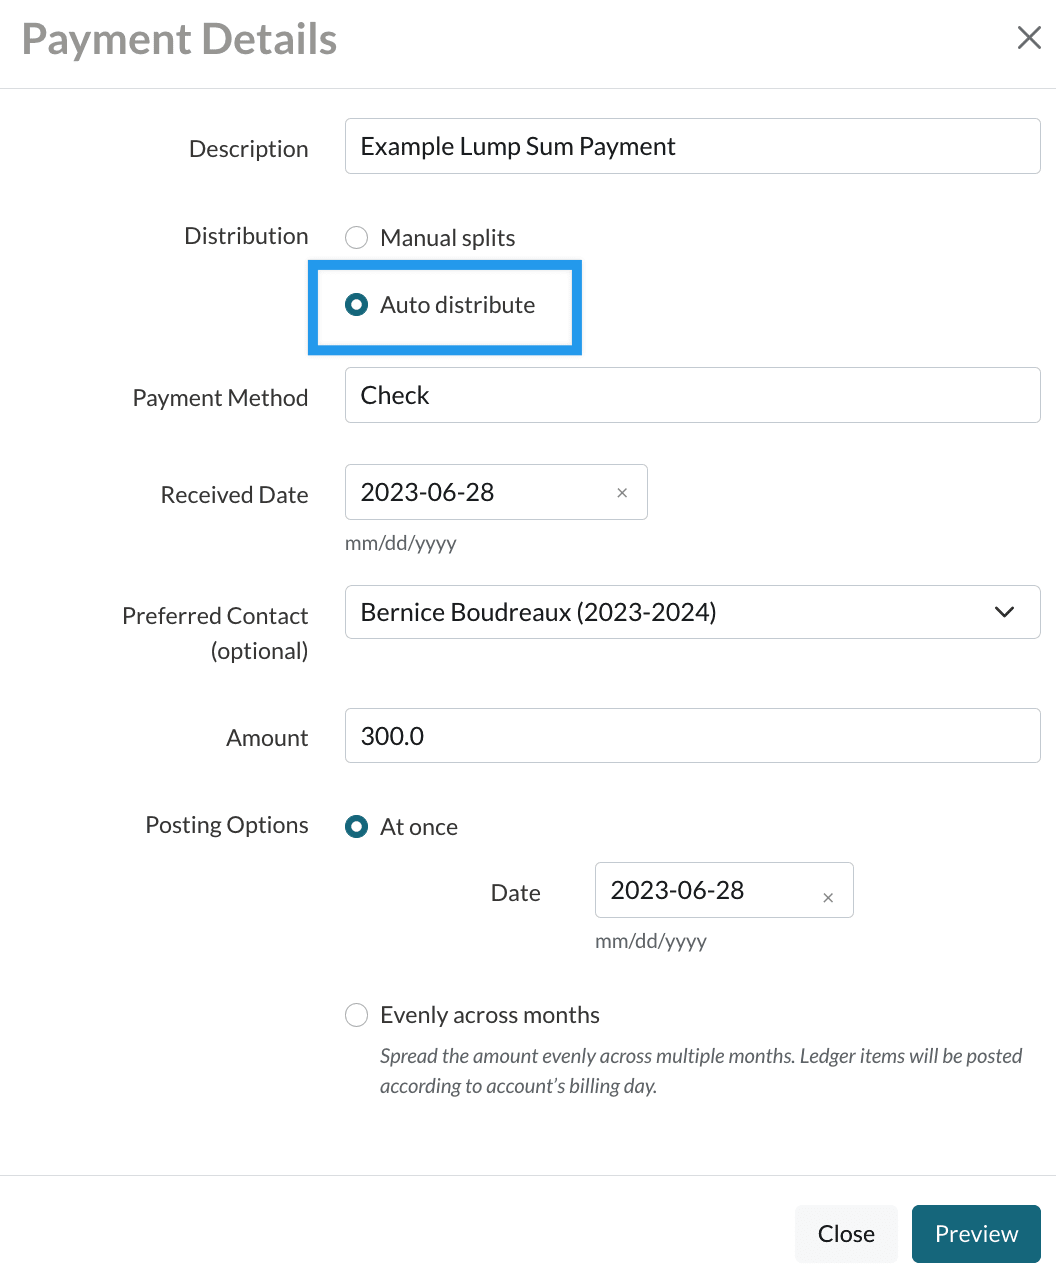Clear the Received Date field value
The width and height of the screenshot is (1056, 1278).
[x=622, y=493]
